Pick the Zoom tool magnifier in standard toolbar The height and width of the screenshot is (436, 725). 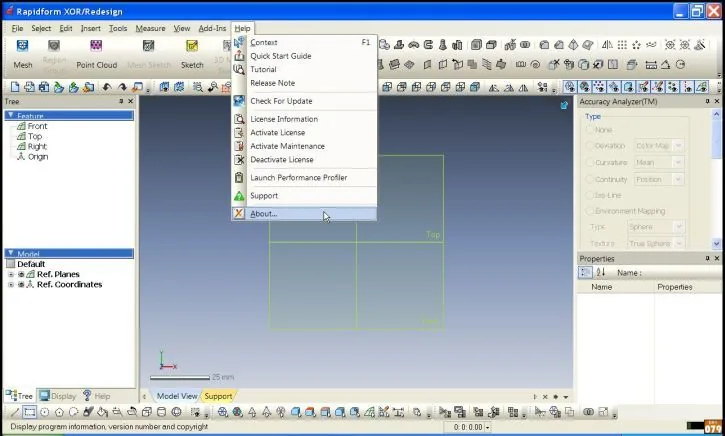pos(198,87)
